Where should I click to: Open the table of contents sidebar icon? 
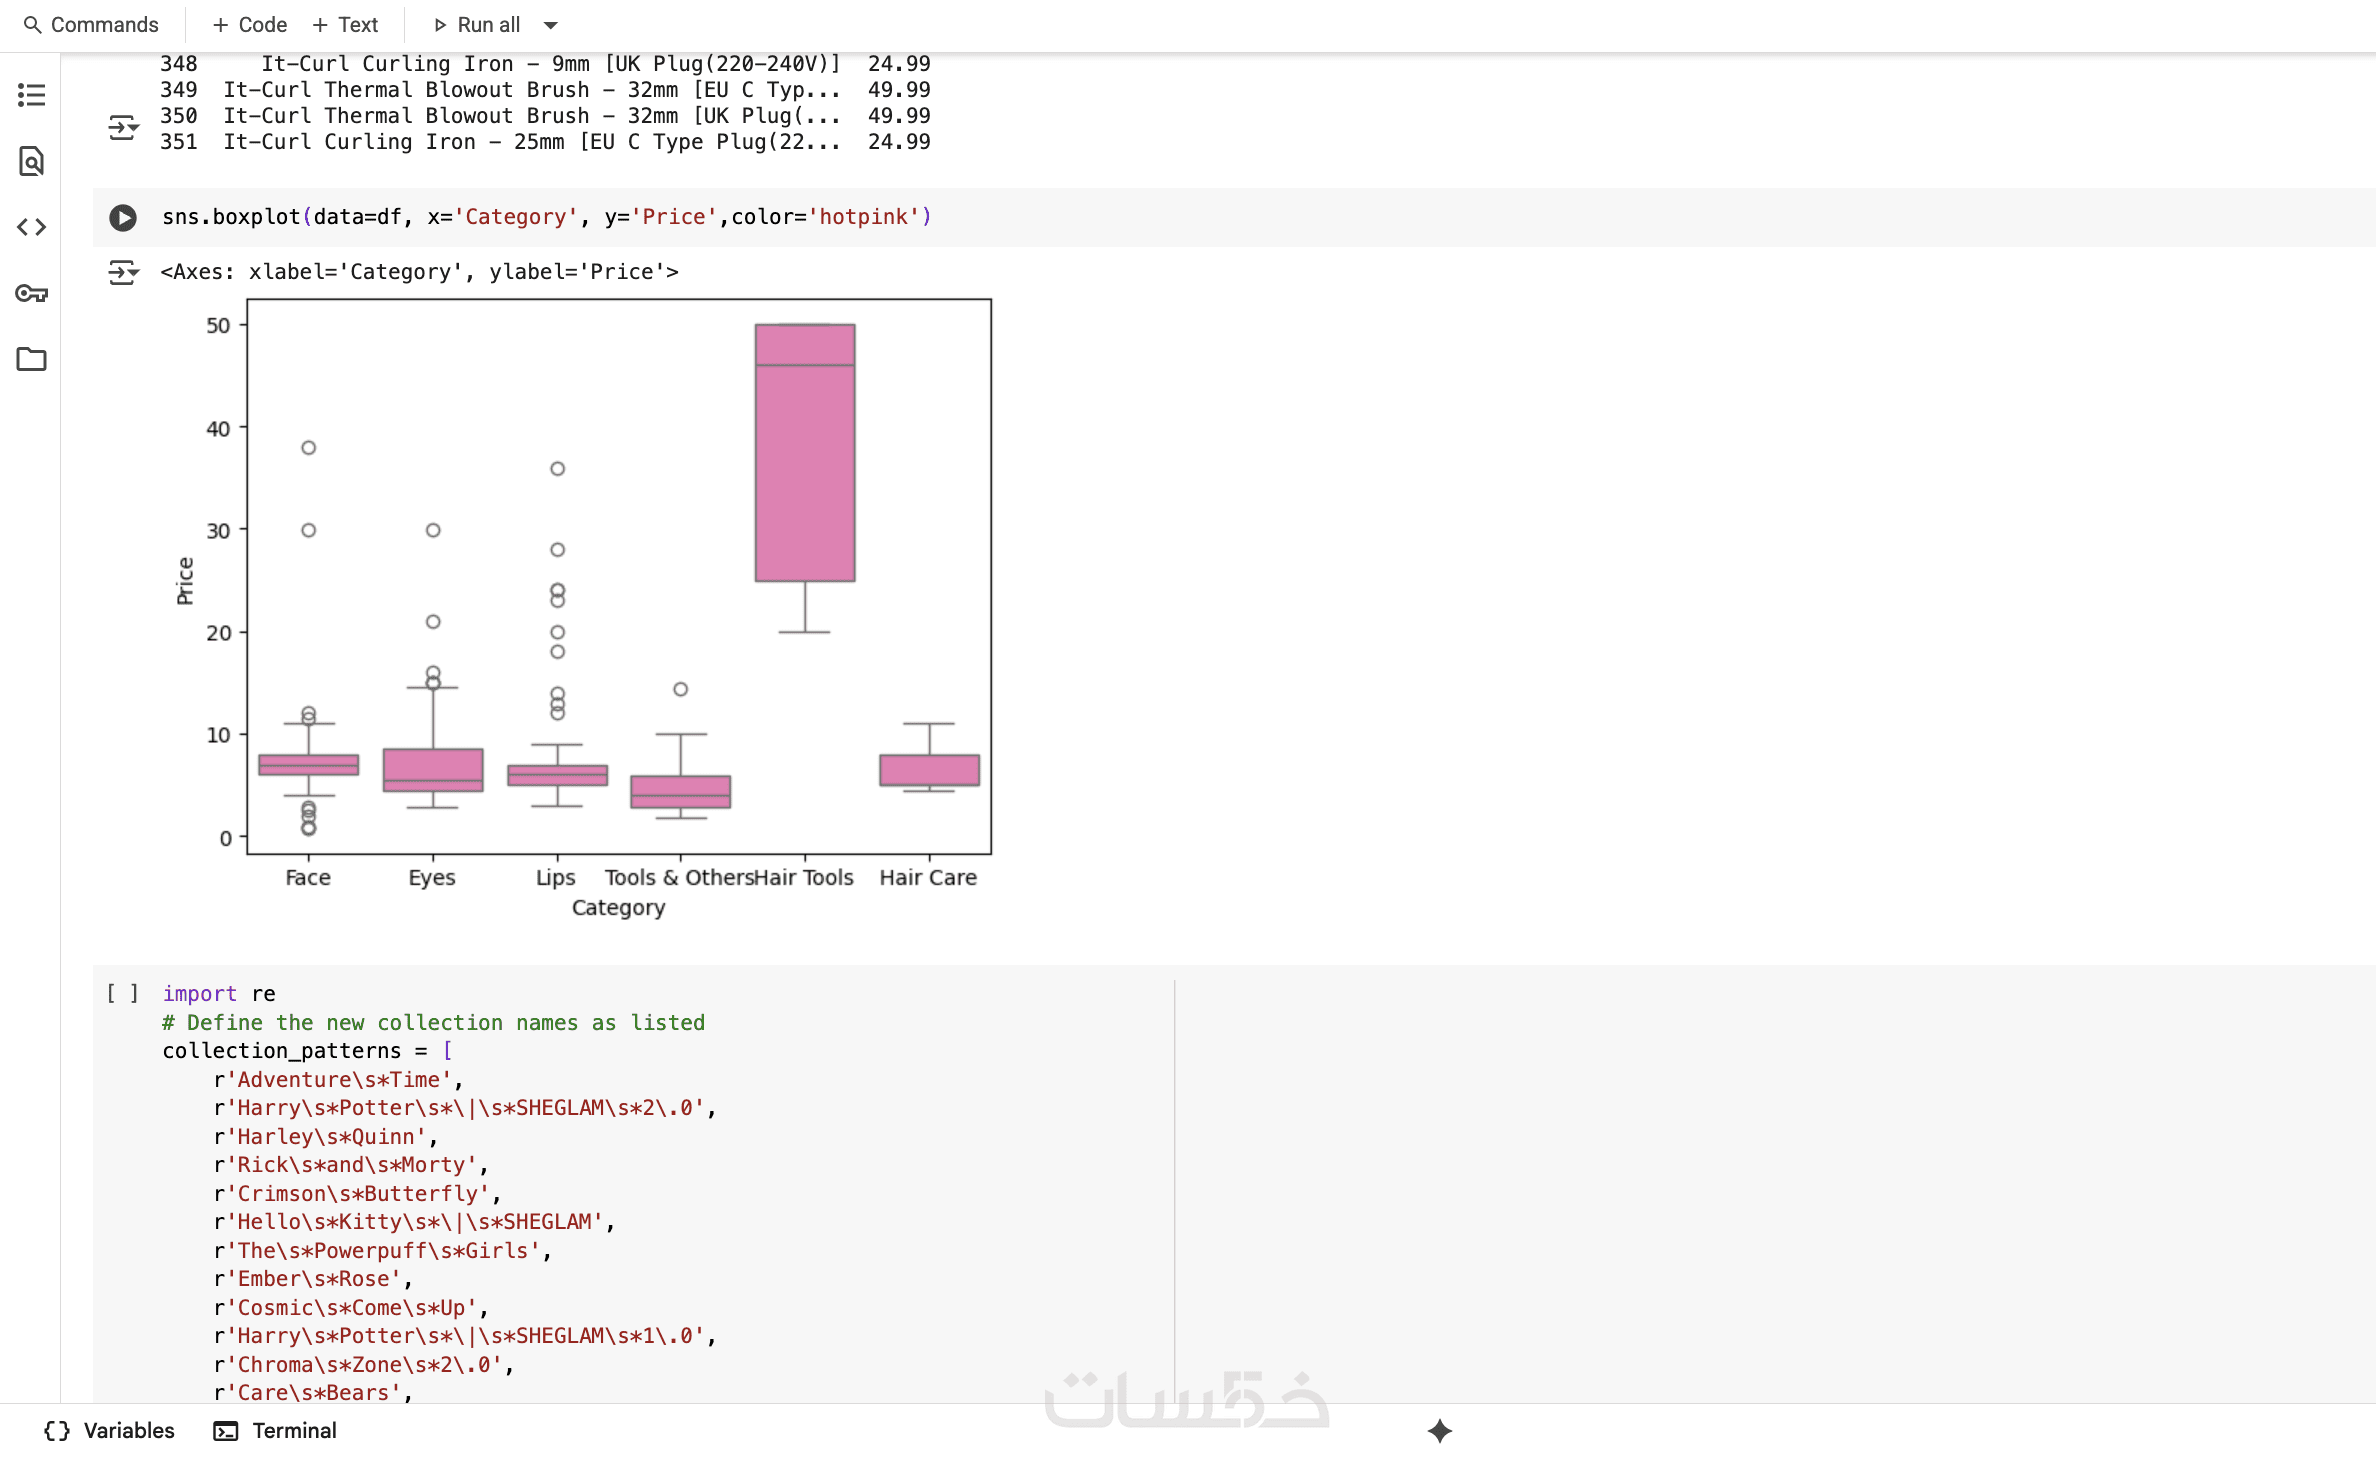pyautogui.click(x=31, y=95)
